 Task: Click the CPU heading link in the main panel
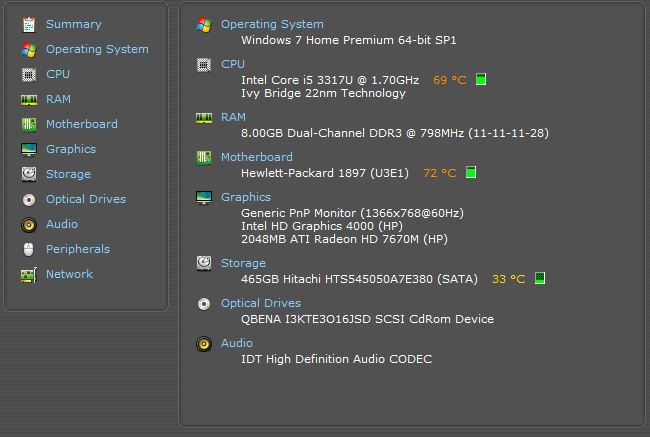tap(233, 64)
